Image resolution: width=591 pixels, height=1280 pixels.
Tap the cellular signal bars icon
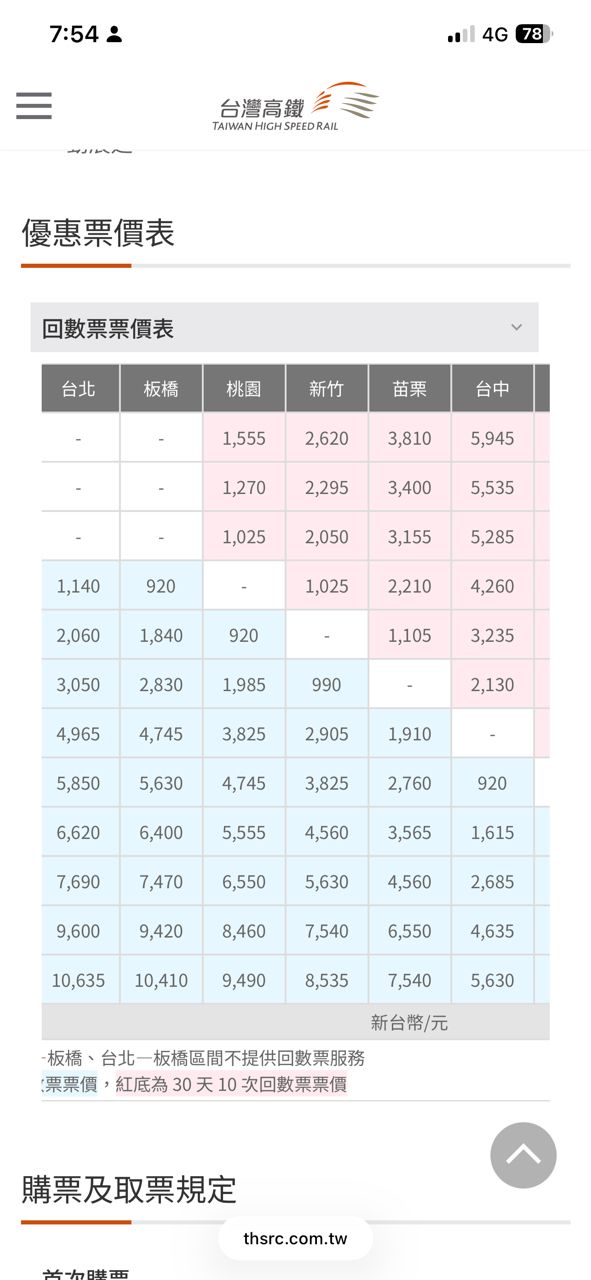tap(461, 35)
